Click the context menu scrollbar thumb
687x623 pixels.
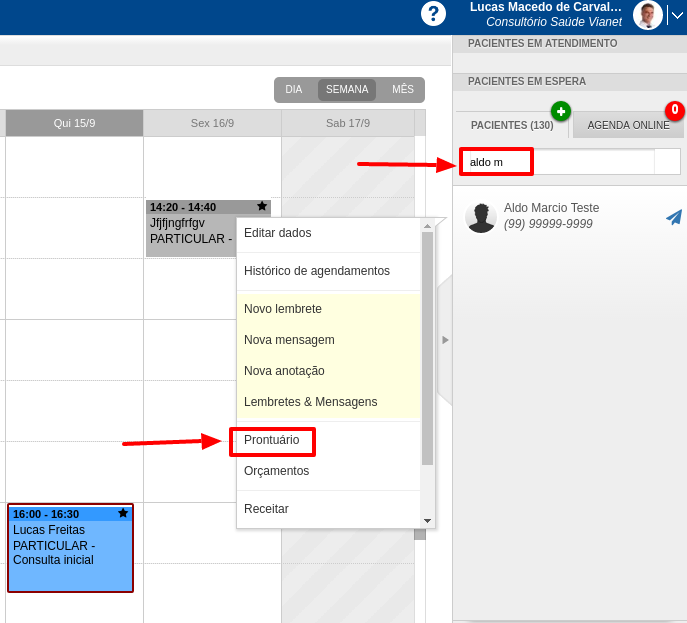pyautogui.click(x=428, y=349)
